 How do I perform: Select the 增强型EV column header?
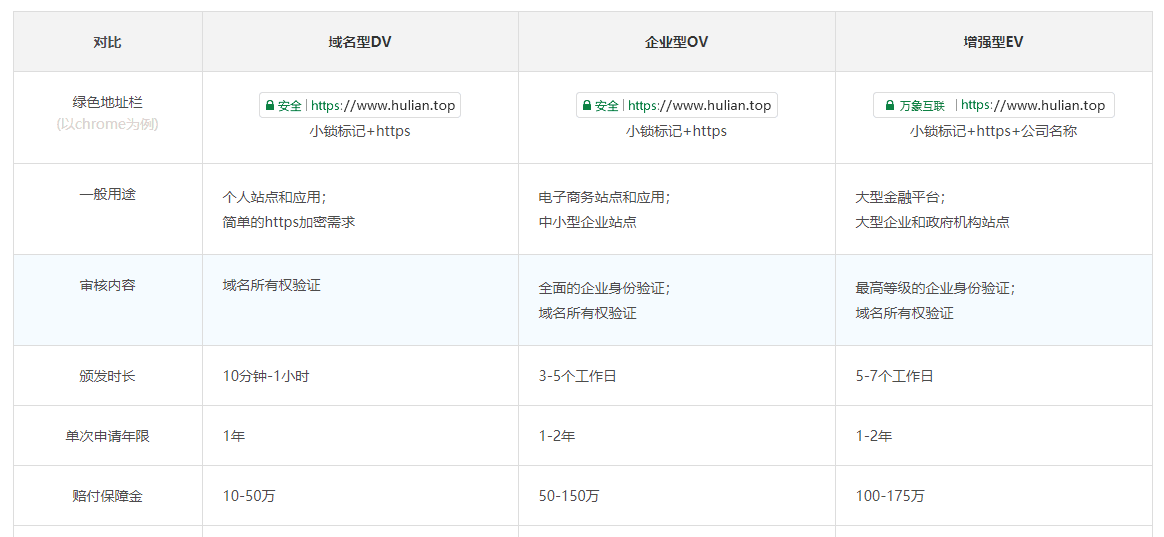(x=993, y=42)
